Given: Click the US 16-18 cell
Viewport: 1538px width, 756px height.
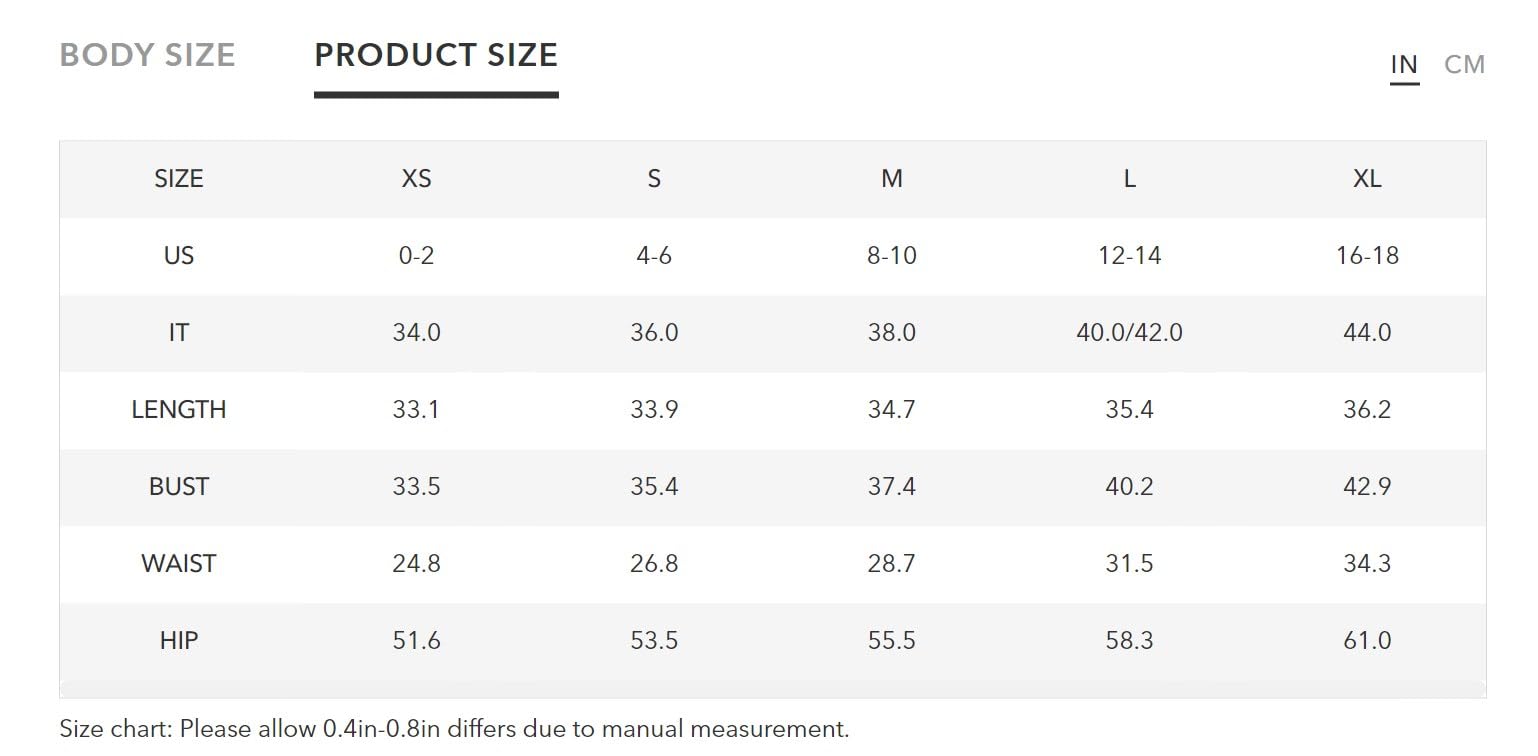Looking at the screenshot, I should [1367, 255].
